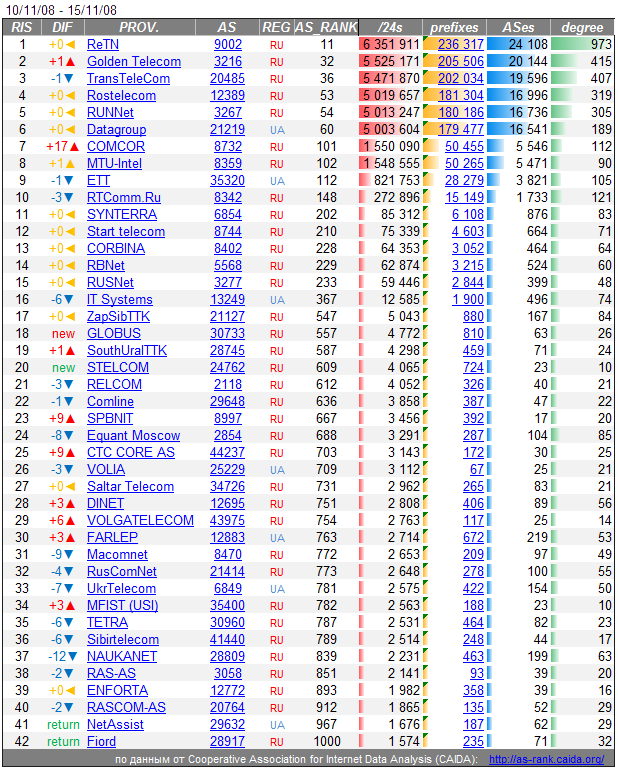
Task: Click the blue down arrow beside -12 NAUKANET
Action: click(x=73, y=657)
